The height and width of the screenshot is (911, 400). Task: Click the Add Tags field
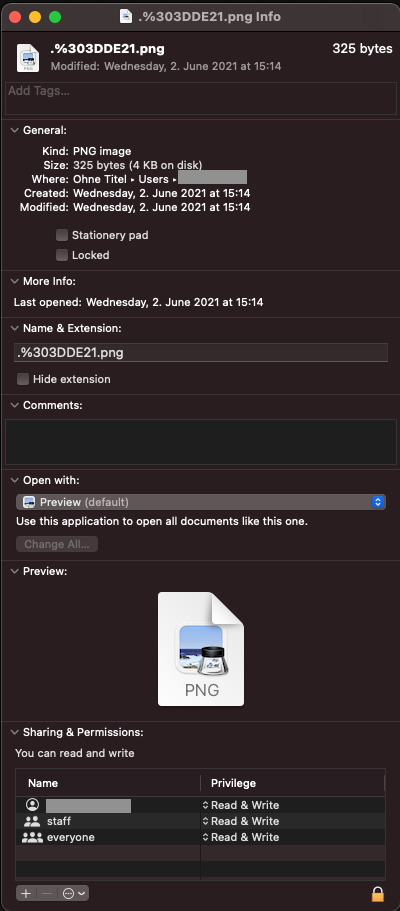201,98
